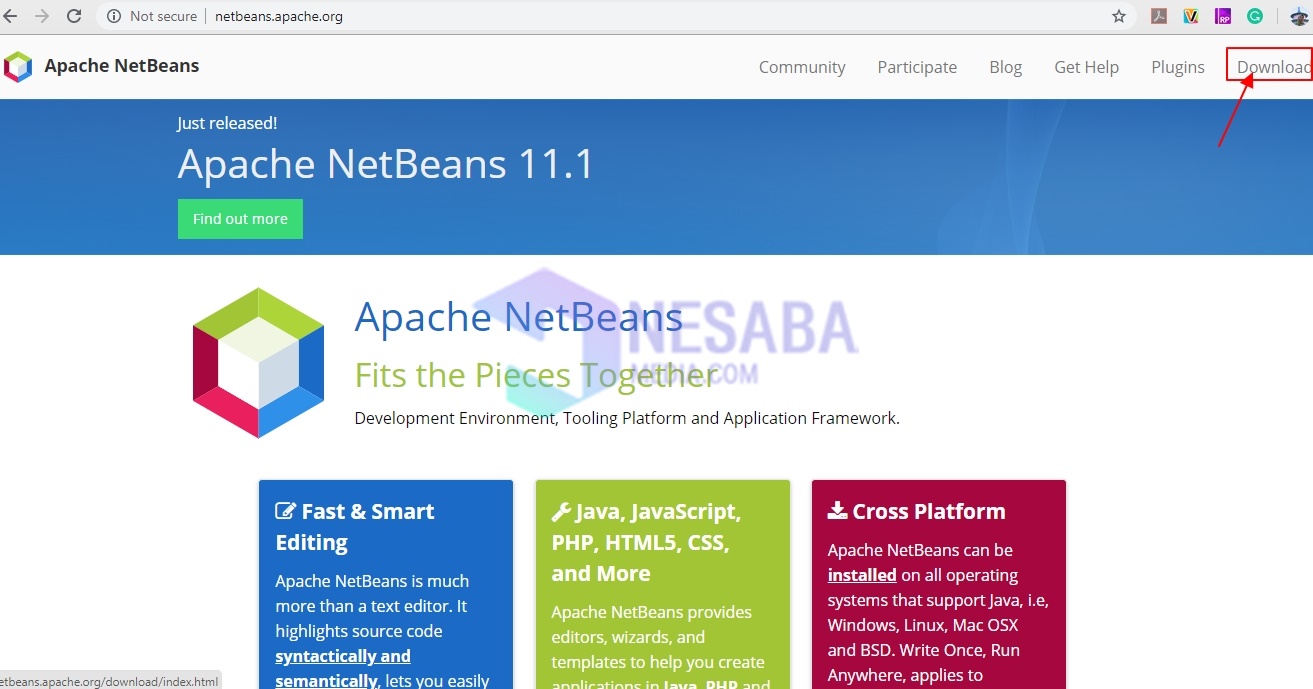Bookmark this page with the star icon

click(x=1119, y=16)
